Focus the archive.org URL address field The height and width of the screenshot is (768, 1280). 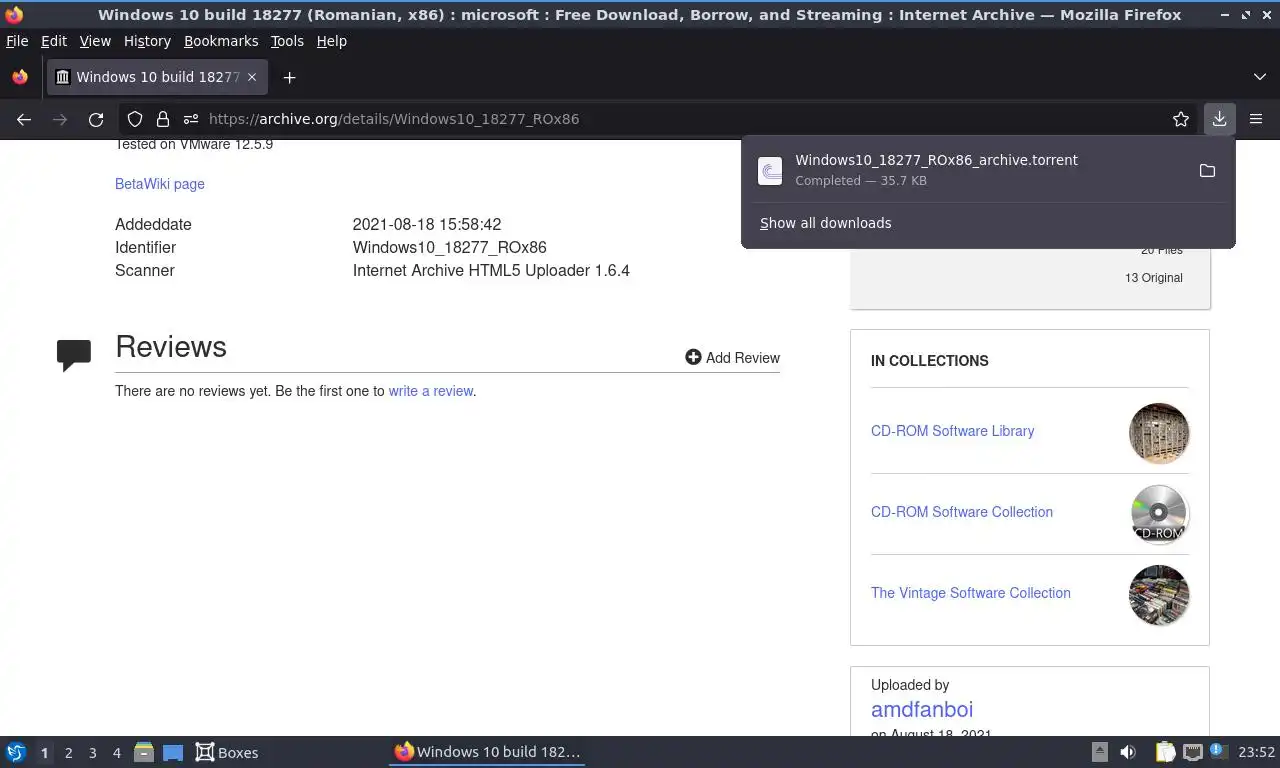[x=660, y=119]
